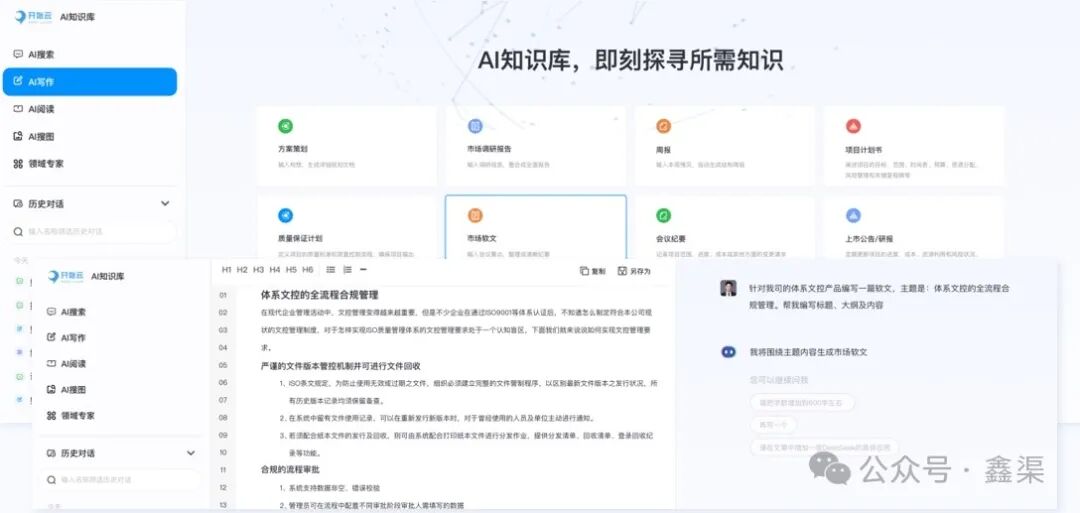
Task: Click the blue 质量保证计划 card icon
Action: coord(285,216)
